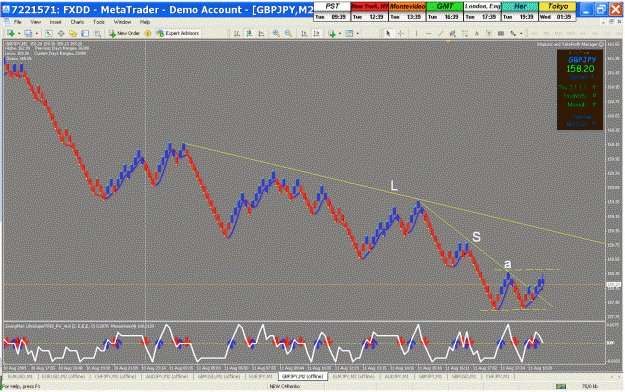
Task: Click the 75/0 kb traffic indicator
Action: (x=590, y=386)
